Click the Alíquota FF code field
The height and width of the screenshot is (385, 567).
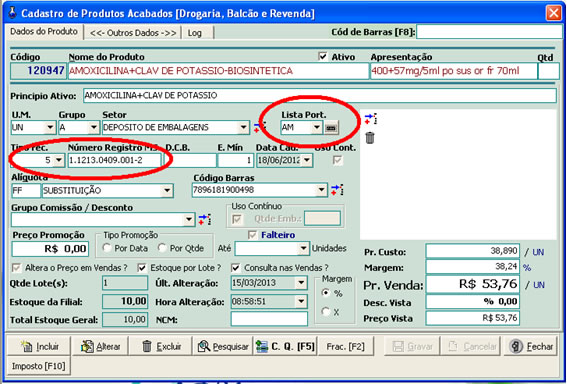coord(26,191)
